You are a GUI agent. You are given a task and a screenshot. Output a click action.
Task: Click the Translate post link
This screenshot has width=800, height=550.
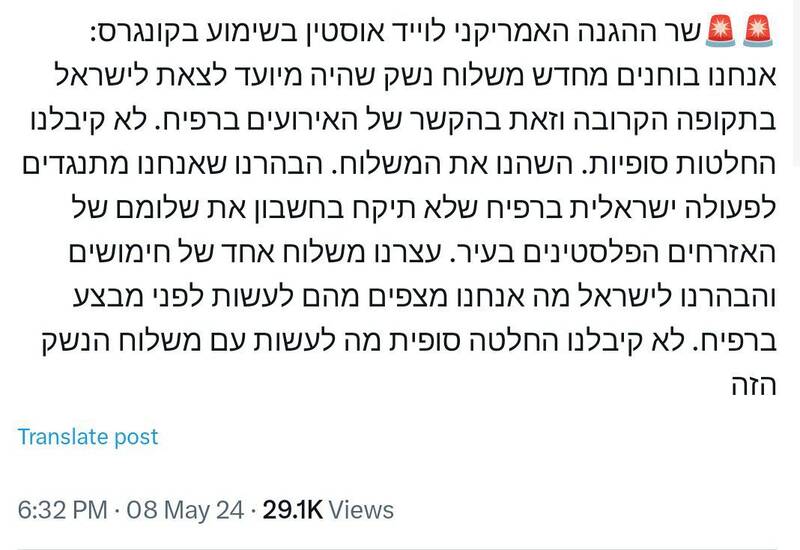[88, 437]
